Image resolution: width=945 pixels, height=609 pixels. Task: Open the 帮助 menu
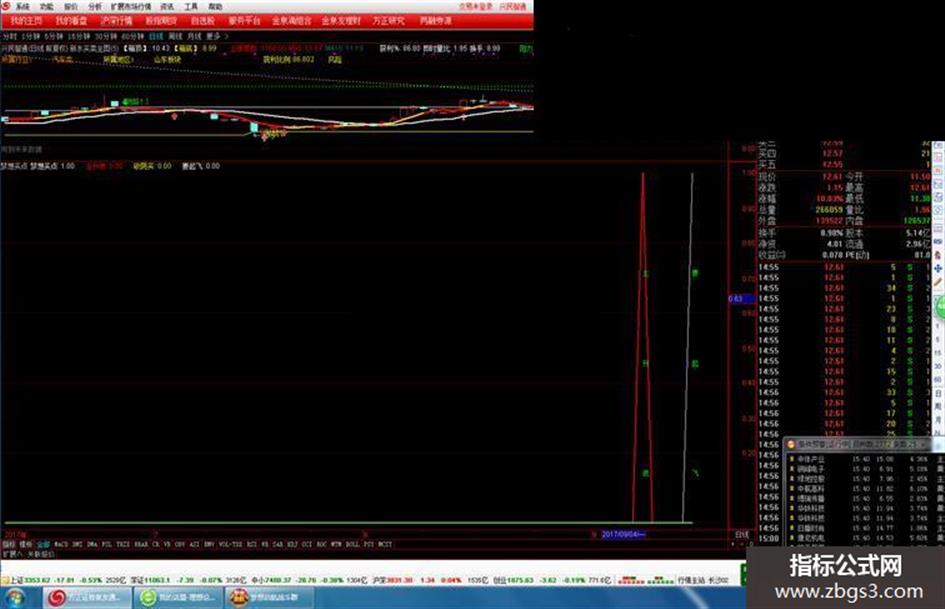(215, 7)
